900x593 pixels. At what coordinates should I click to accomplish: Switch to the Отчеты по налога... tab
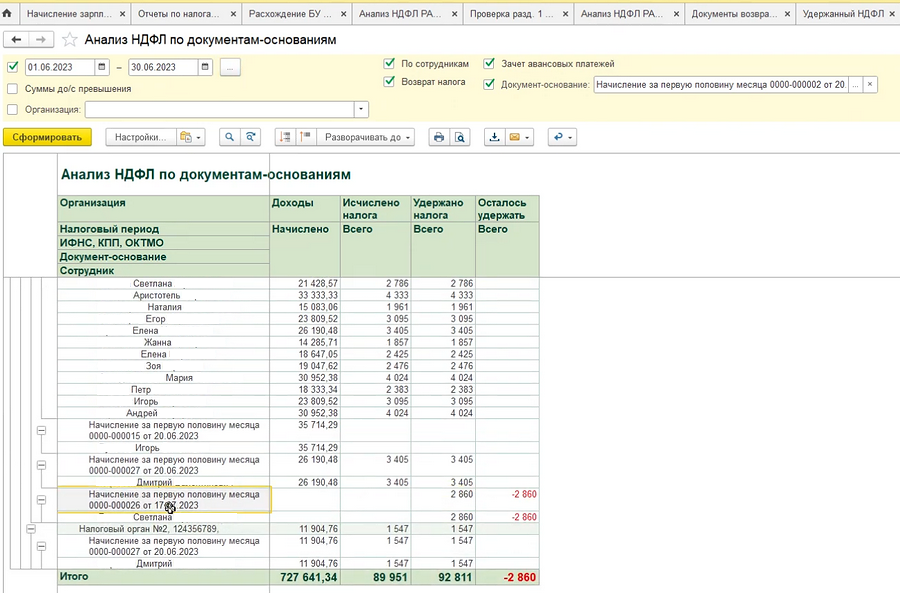179,14
